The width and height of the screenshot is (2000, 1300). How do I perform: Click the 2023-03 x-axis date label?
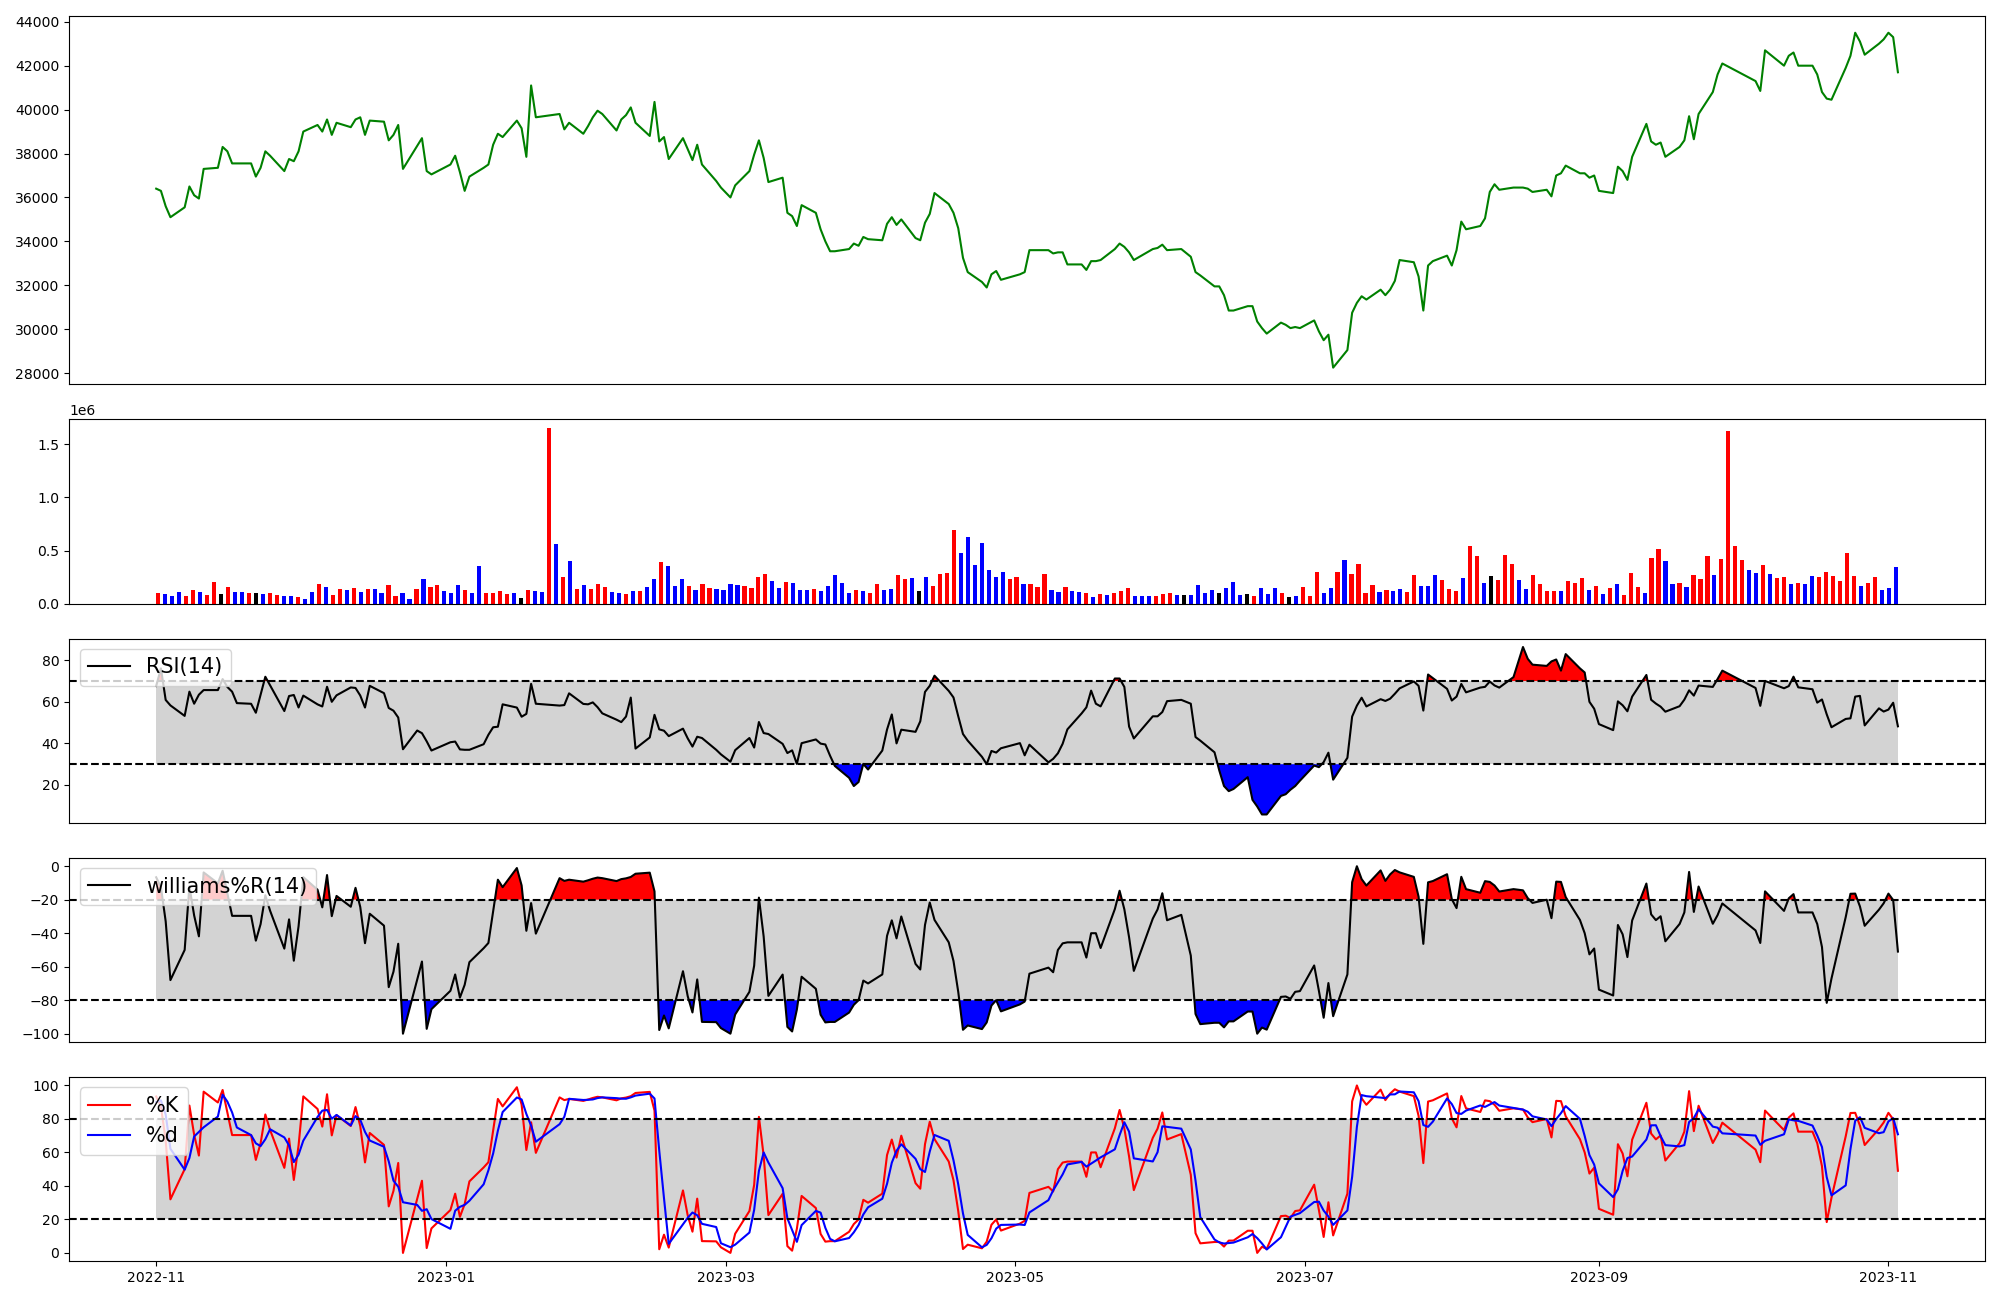coord(725,1277)
